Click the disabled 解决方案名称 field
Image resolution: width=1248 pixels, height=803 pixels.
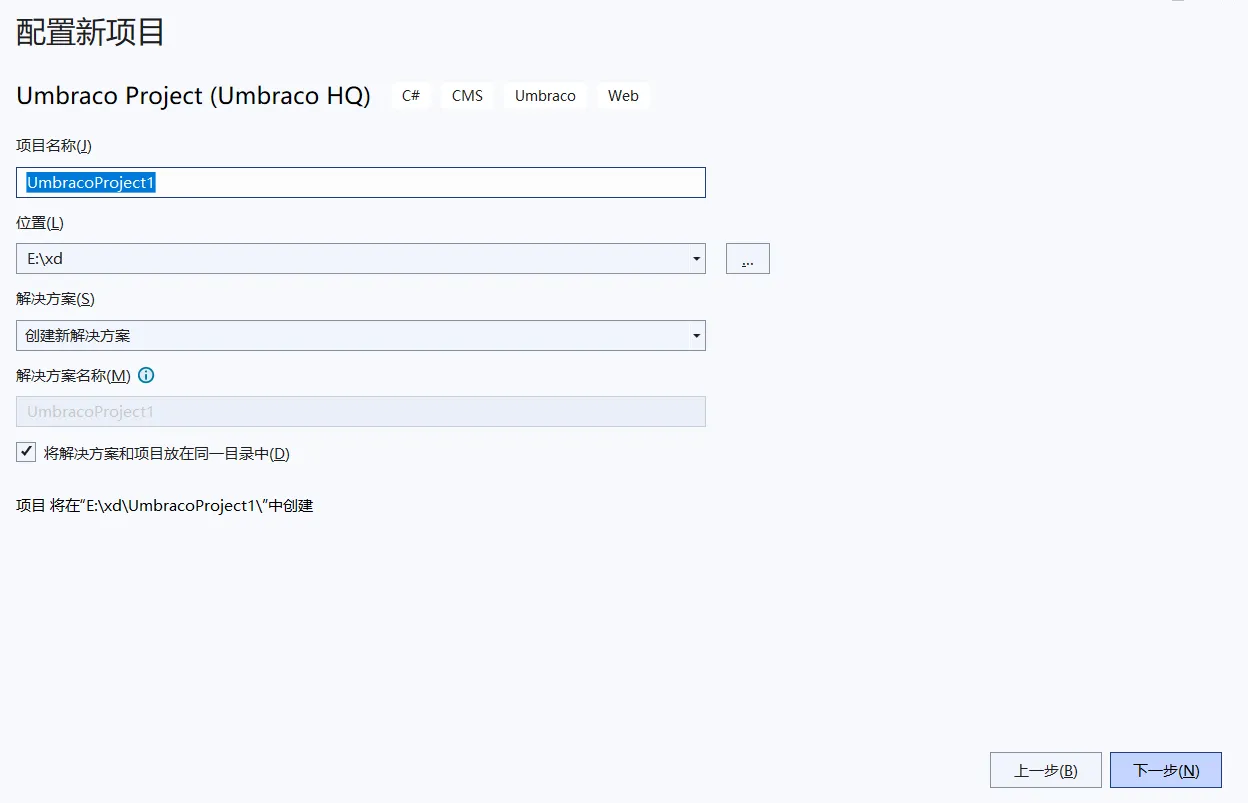[361, 411]
